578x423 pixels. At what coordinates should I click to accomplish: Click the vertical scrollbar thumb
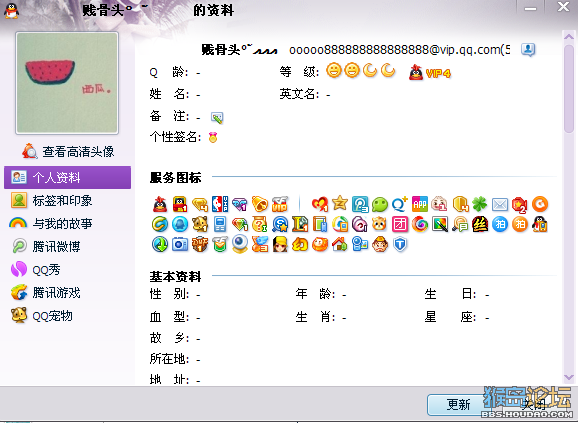point(569,88)
